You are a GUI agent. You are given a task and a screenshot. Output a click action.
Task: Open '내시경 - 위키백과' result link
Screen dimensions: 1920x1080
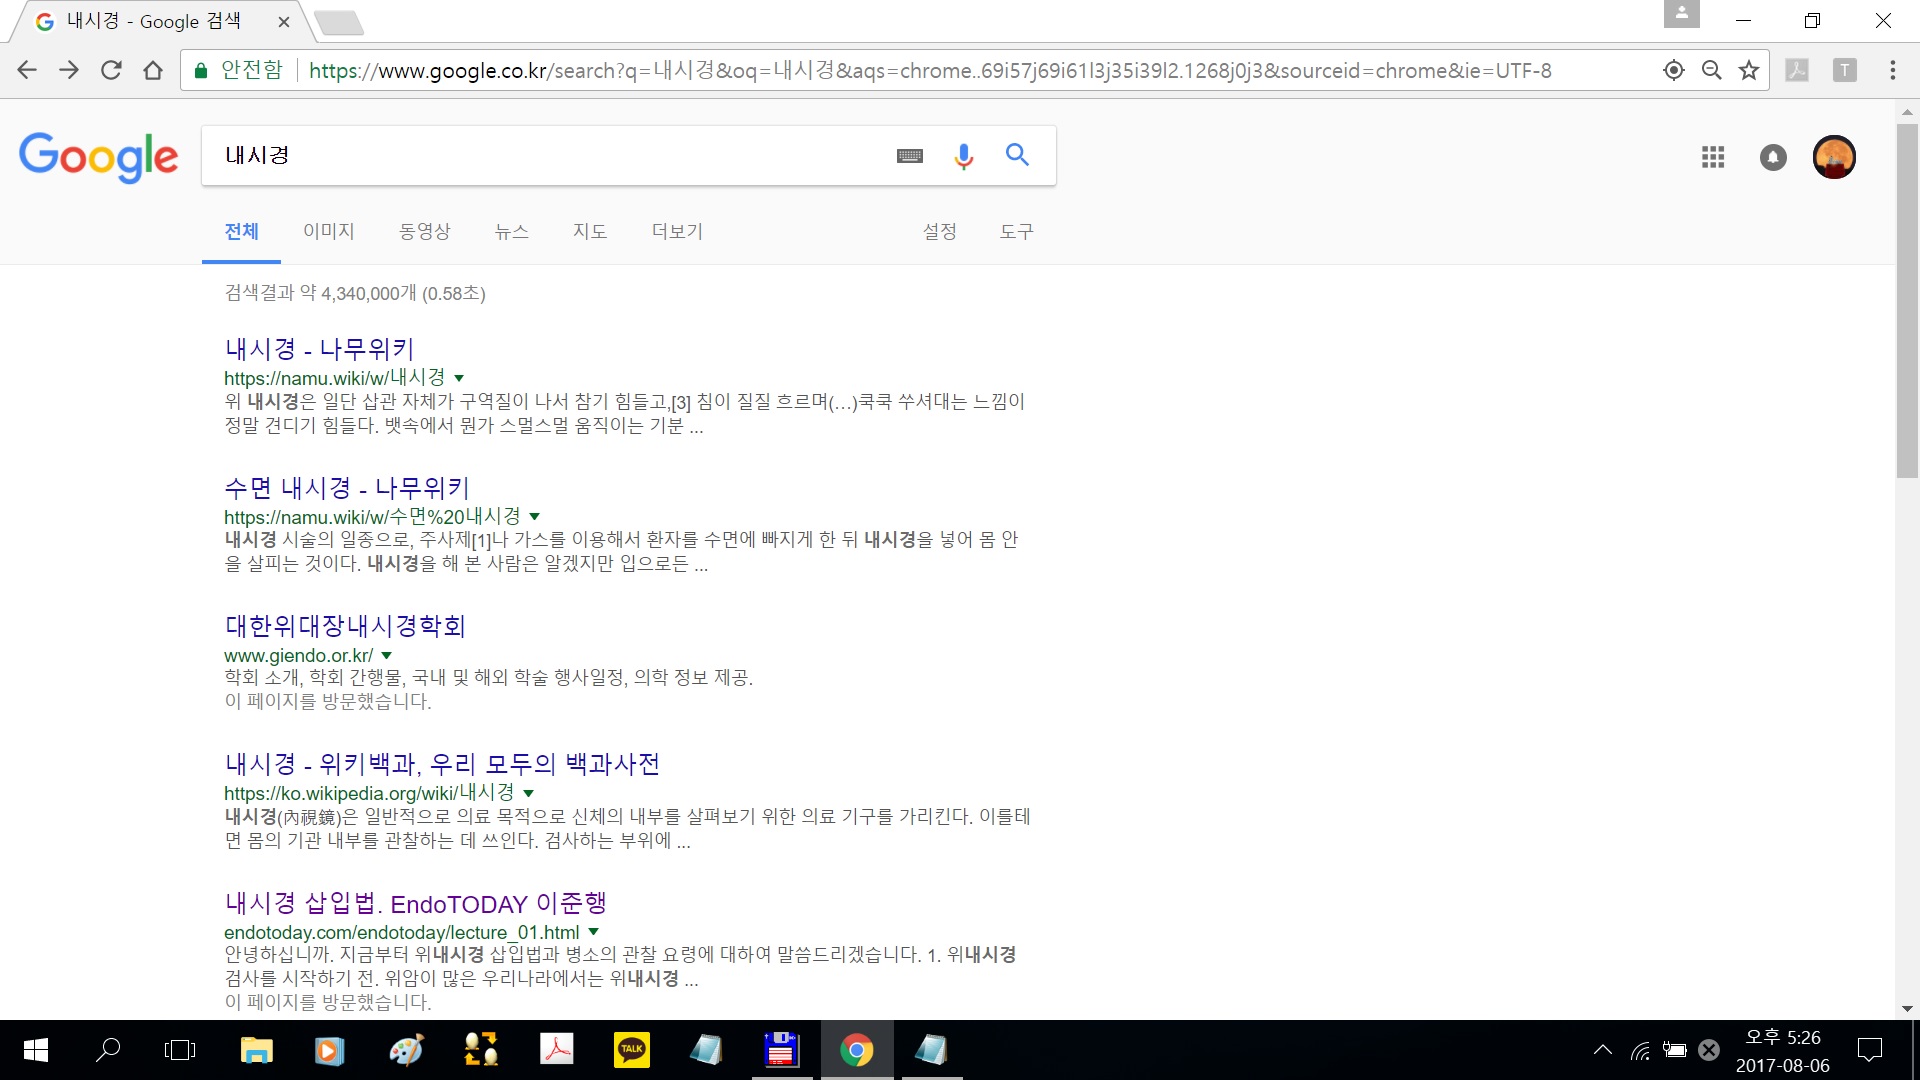coord(442,764)
